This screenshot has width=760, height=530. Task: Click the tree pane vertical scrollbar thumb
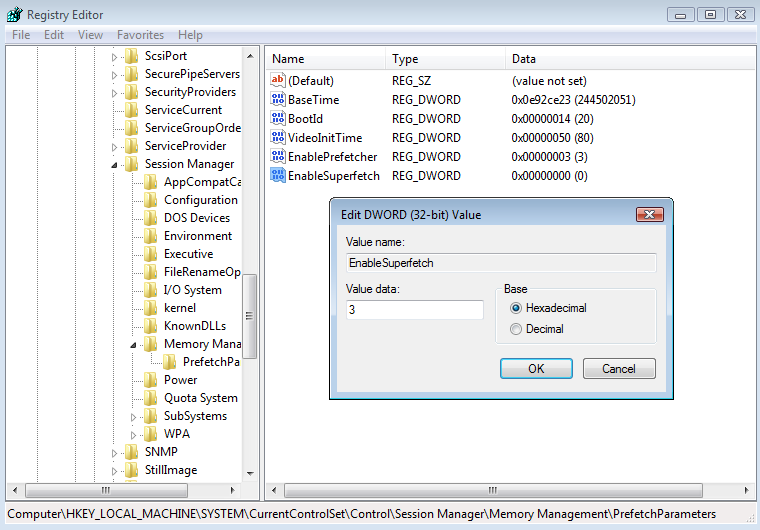(x=250, y=316)
